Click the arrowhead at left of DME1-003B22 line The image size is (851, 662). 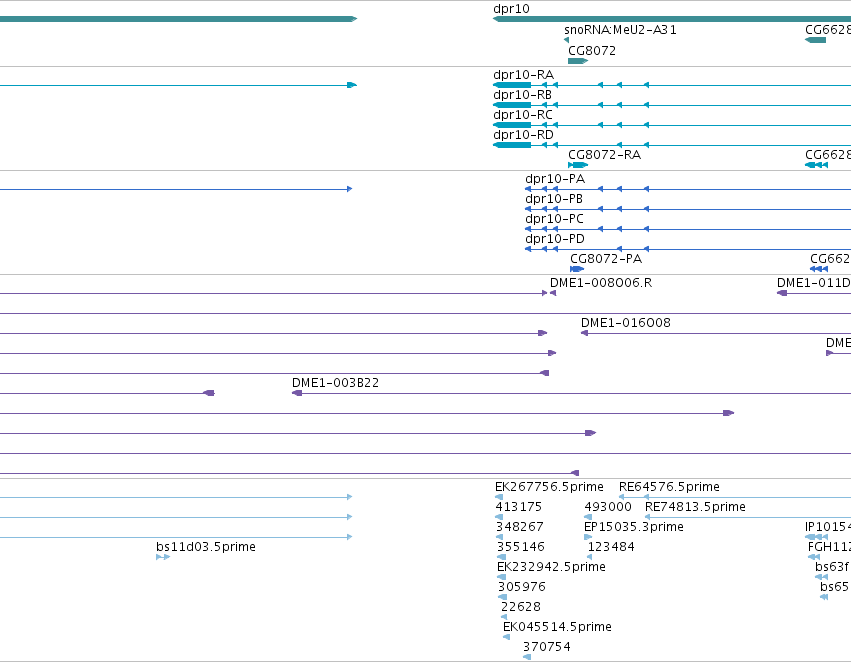297,393
